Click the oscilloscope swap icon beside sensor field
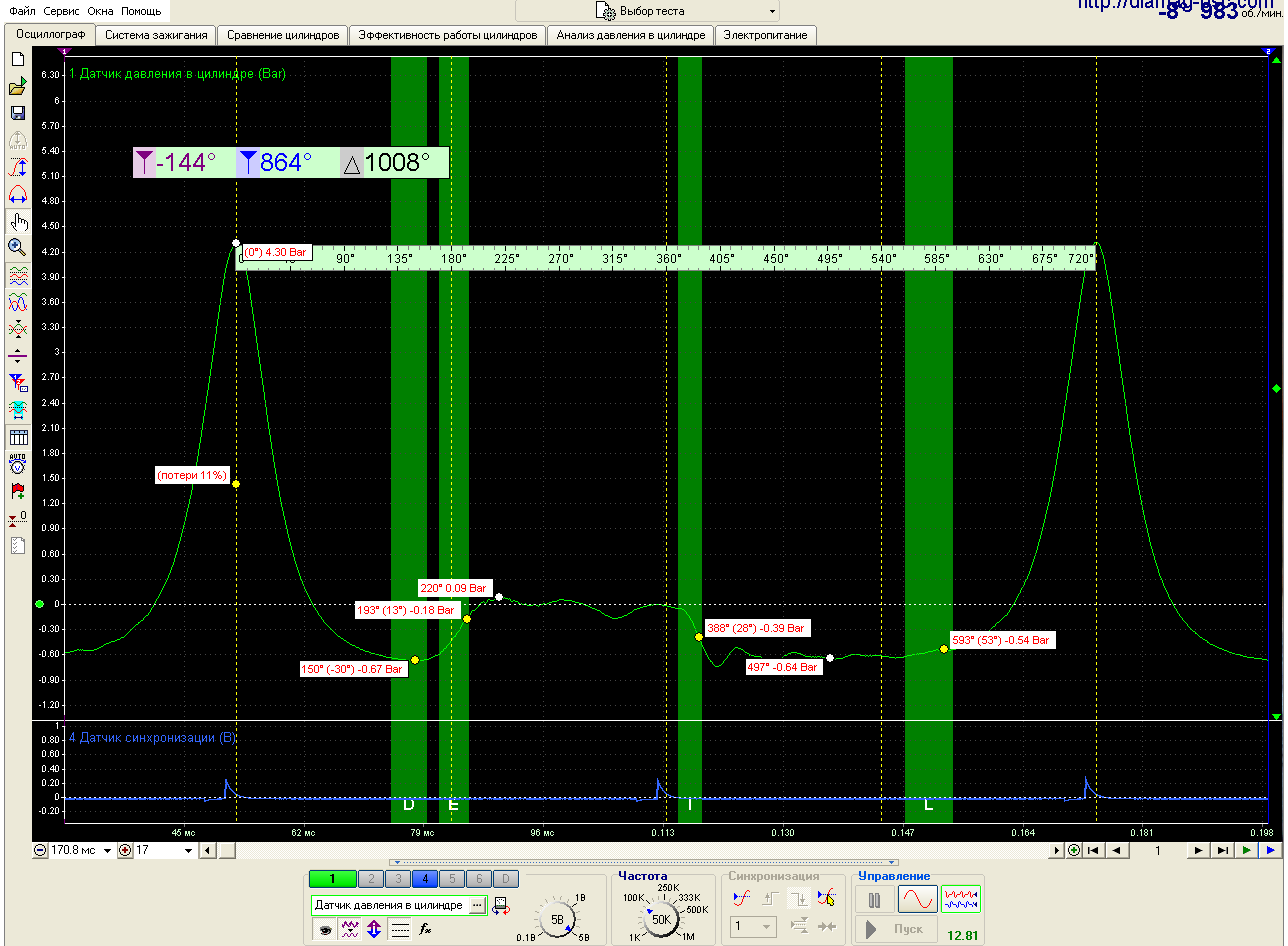 (500, 906)
